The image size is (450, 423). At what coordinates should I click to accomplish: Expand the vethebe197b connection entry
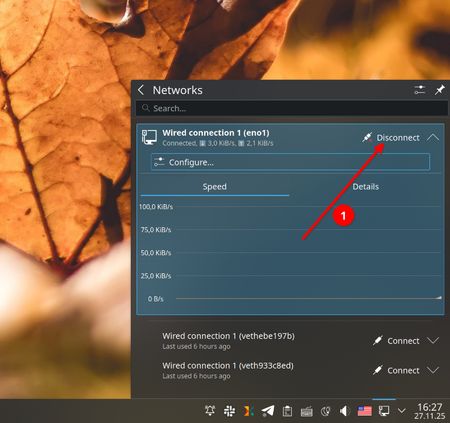point(433,340)
